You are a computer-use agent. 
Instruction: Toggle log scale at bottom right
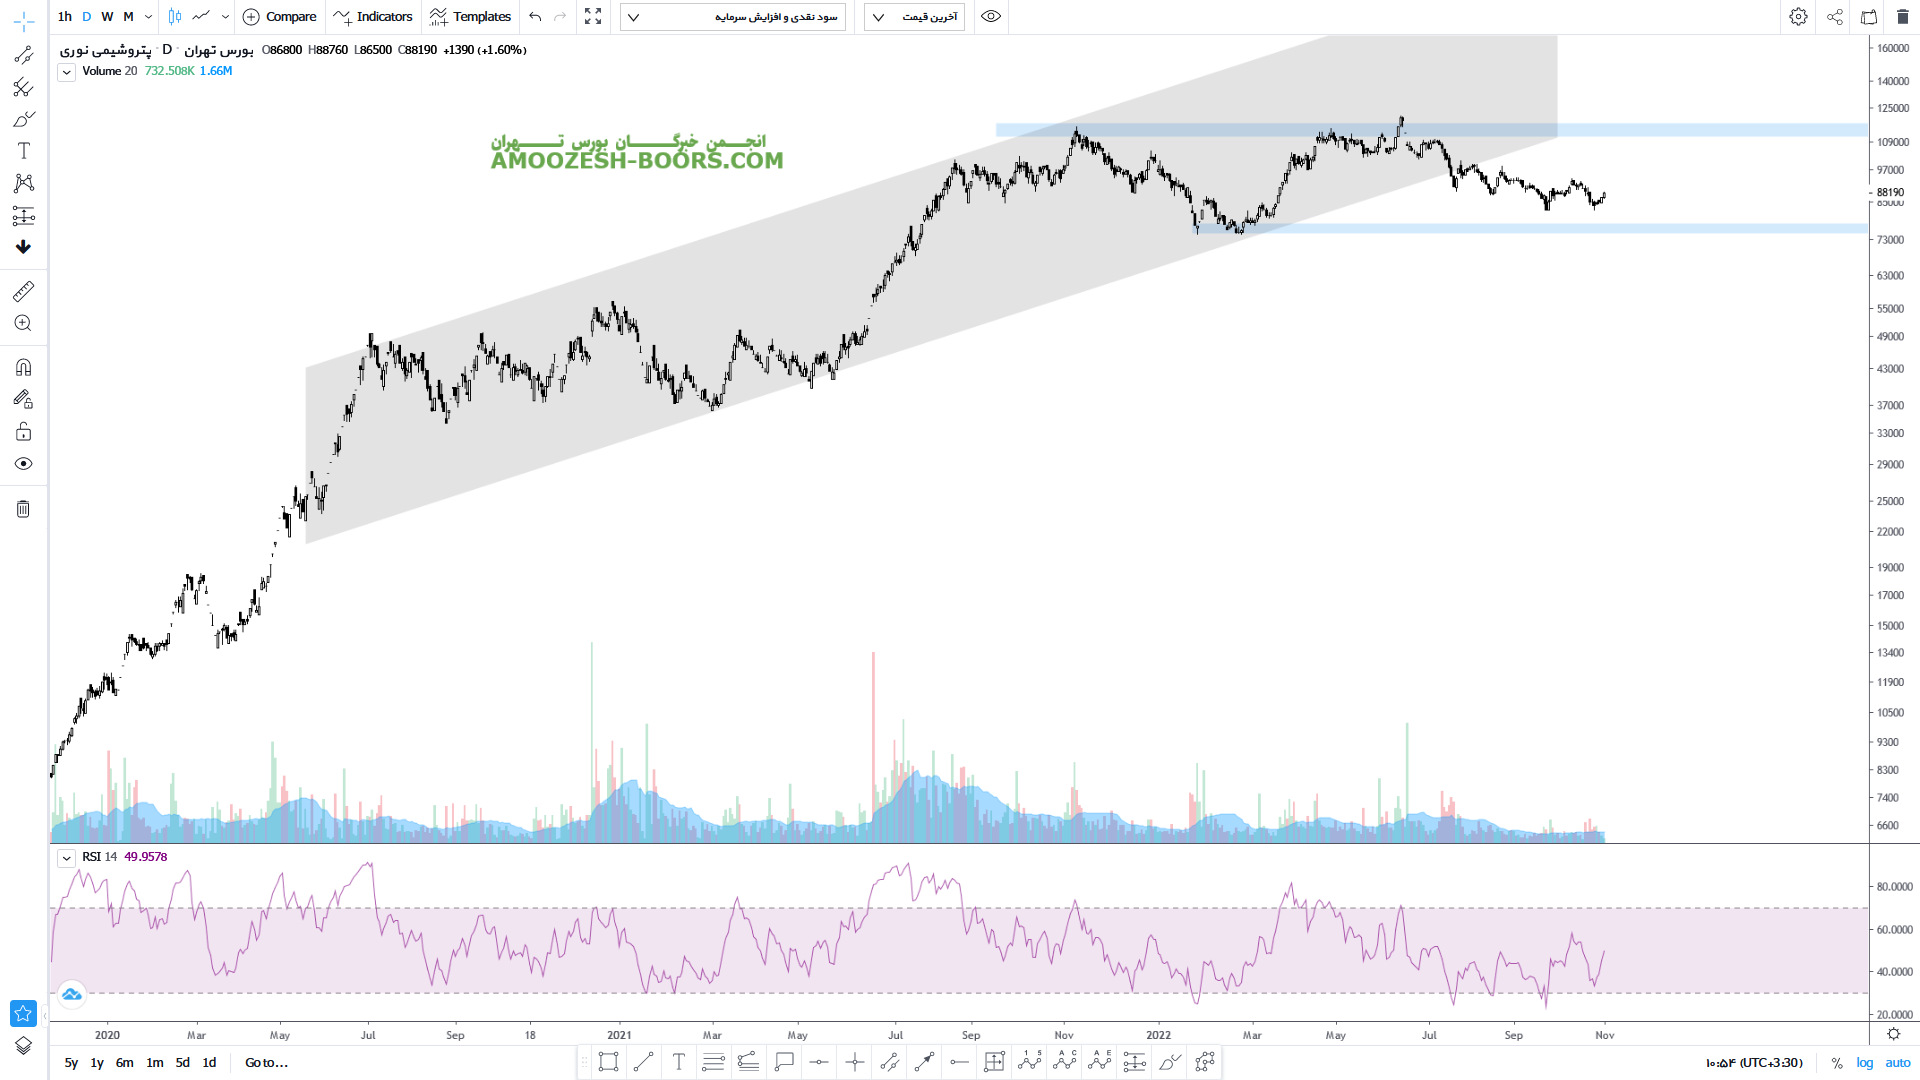click(1865, 1063)
